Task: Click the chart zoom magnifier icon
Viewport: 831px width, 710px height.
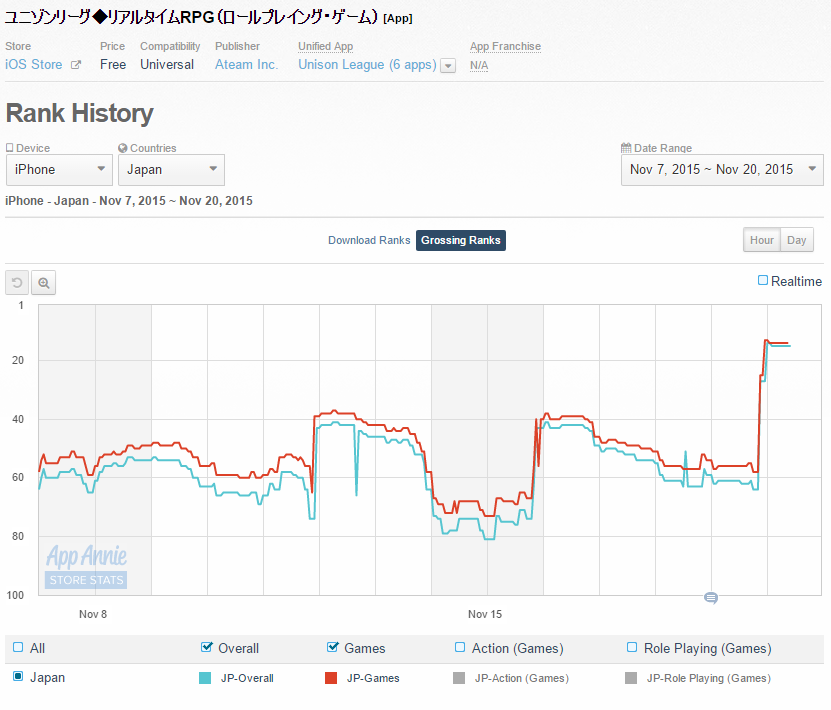Action: pos(43,282)
